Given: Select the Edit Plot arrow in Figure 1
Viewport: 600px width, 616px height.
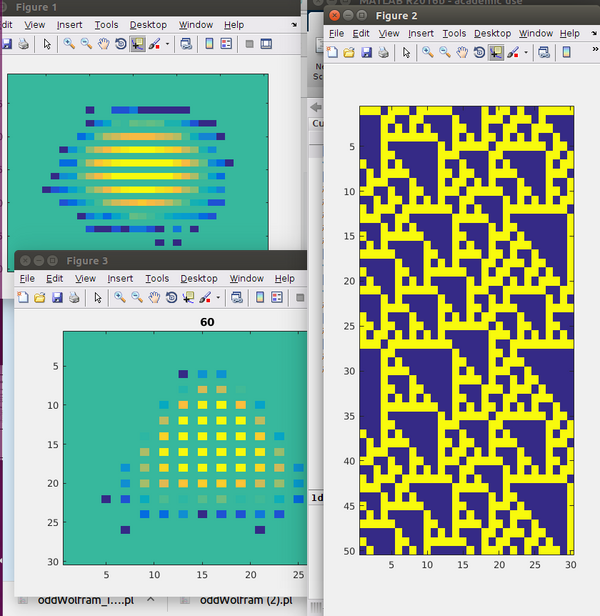Looking at the screenshot, I should pyautogui.click(x=47, y=44).
